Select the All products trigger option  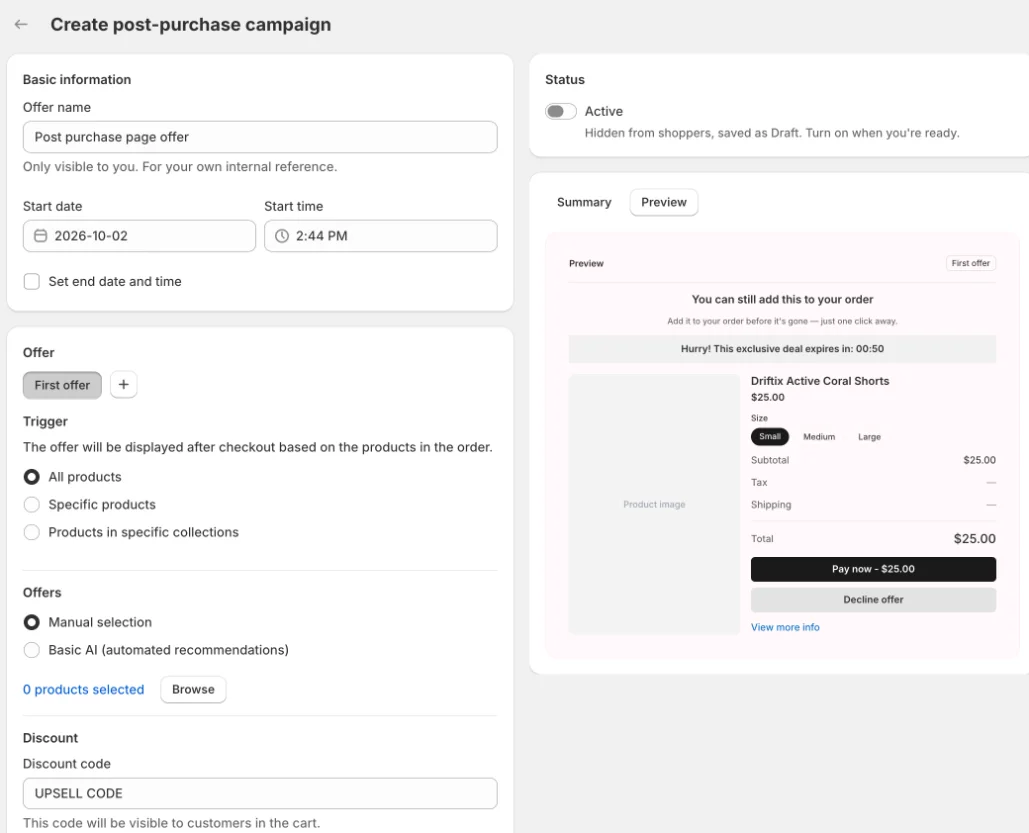32,477
